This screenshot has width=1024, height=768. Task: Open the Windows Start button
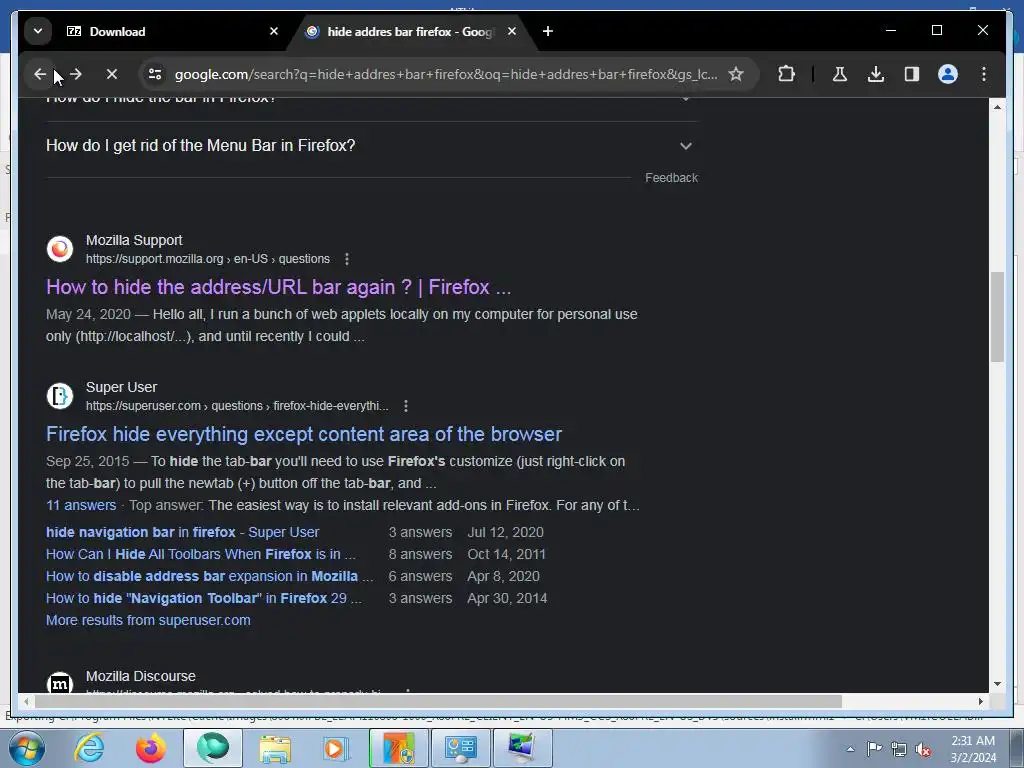tap(26, 748)
